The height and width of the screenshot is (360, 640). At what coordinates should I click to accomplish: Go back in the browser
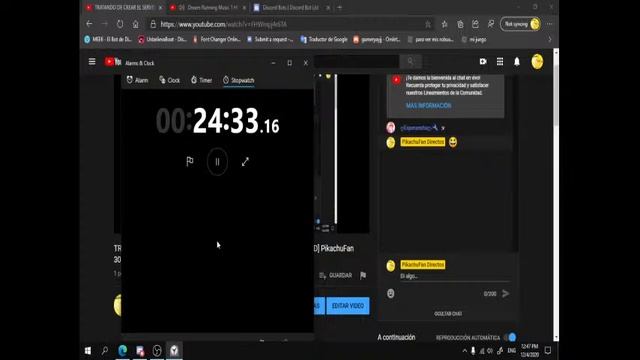pyautogui.click(x=89, y=24)
